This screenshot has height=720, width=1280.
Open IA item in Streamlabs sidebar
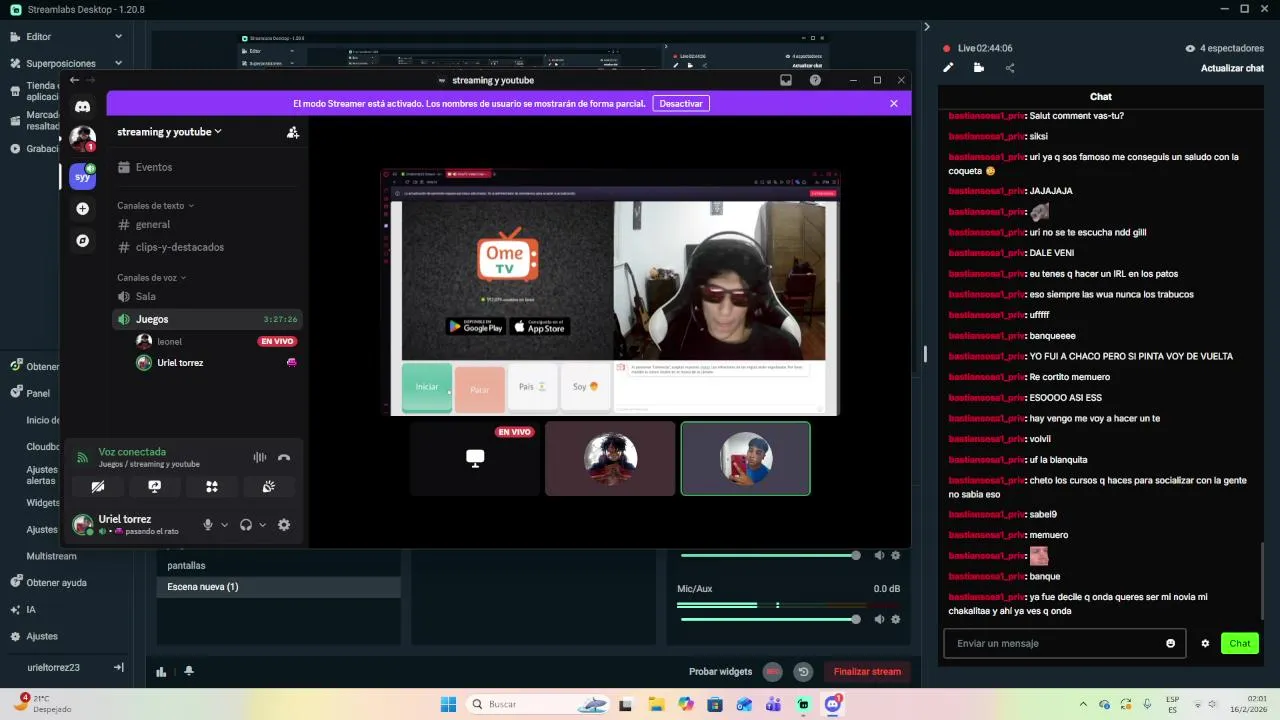coord(31,610)
